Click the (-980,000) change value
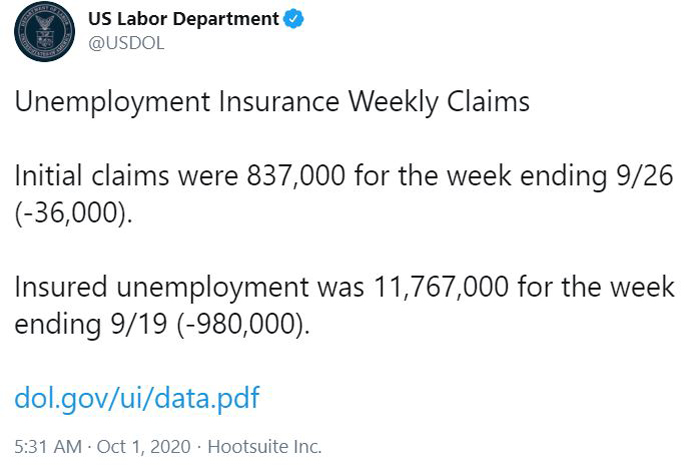This screenshot has width=700, height=465. click(x=243, y=324)
